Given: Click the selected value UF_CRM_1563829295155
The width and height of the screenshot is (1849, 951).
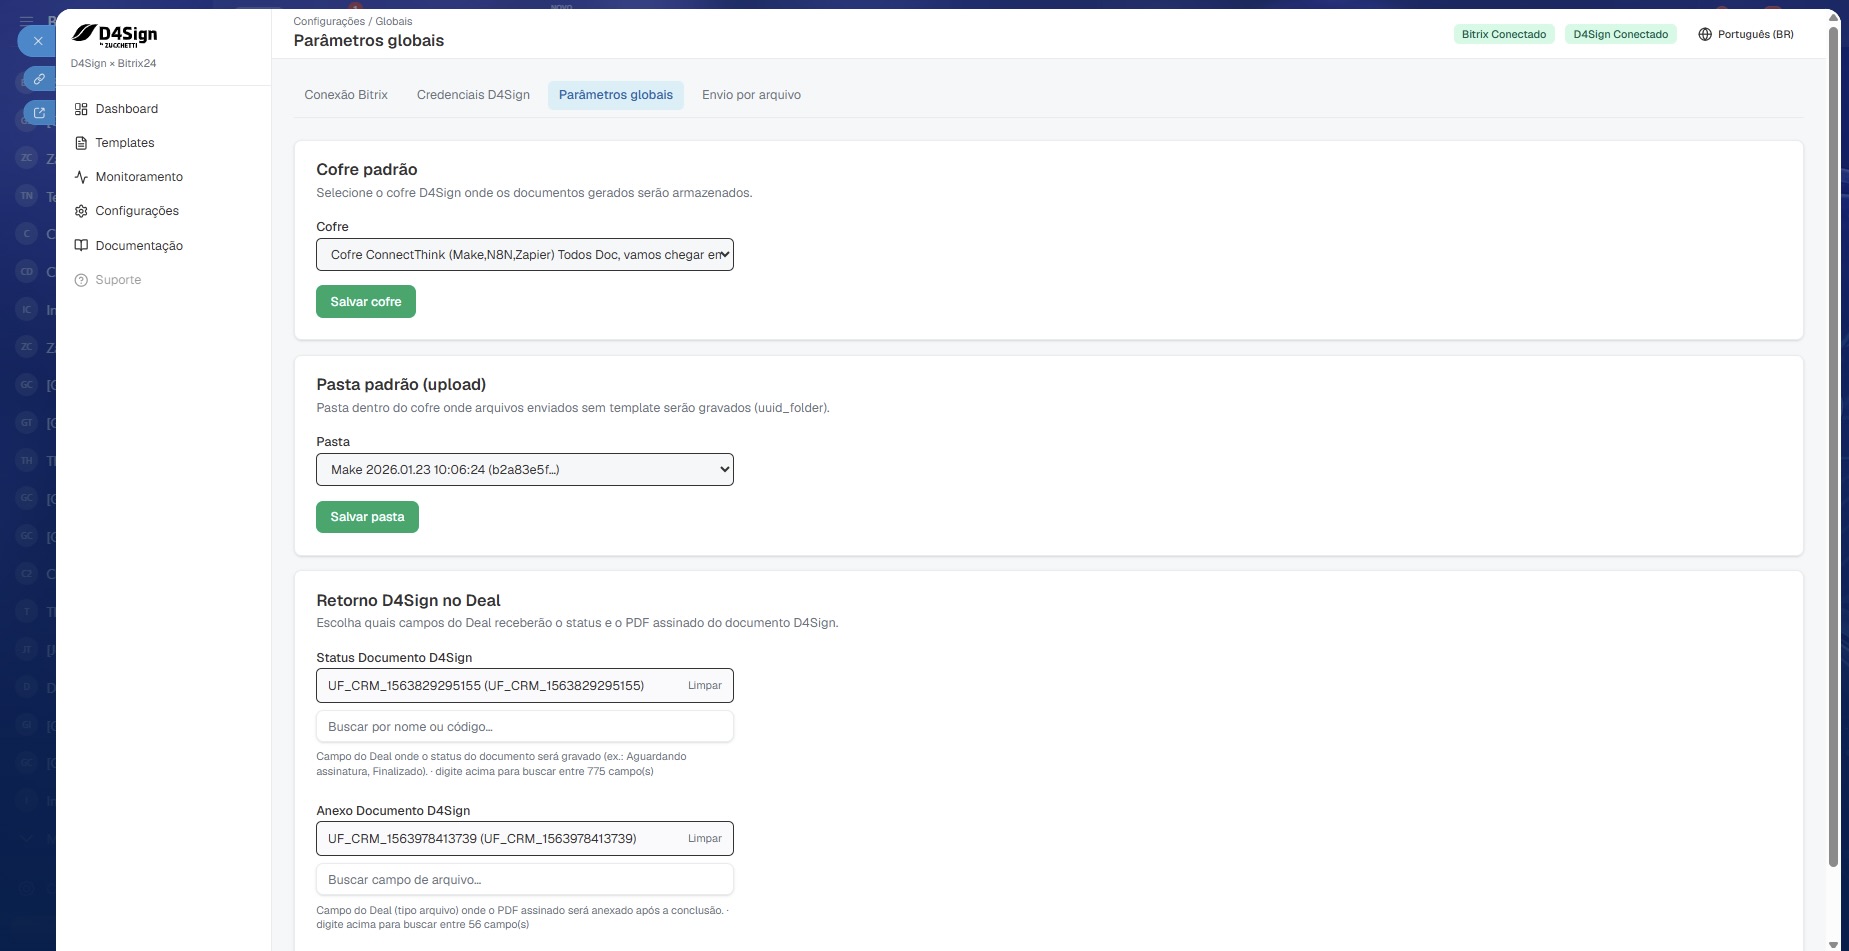Looking at the screenshot, I should click(x=486, y=686).
